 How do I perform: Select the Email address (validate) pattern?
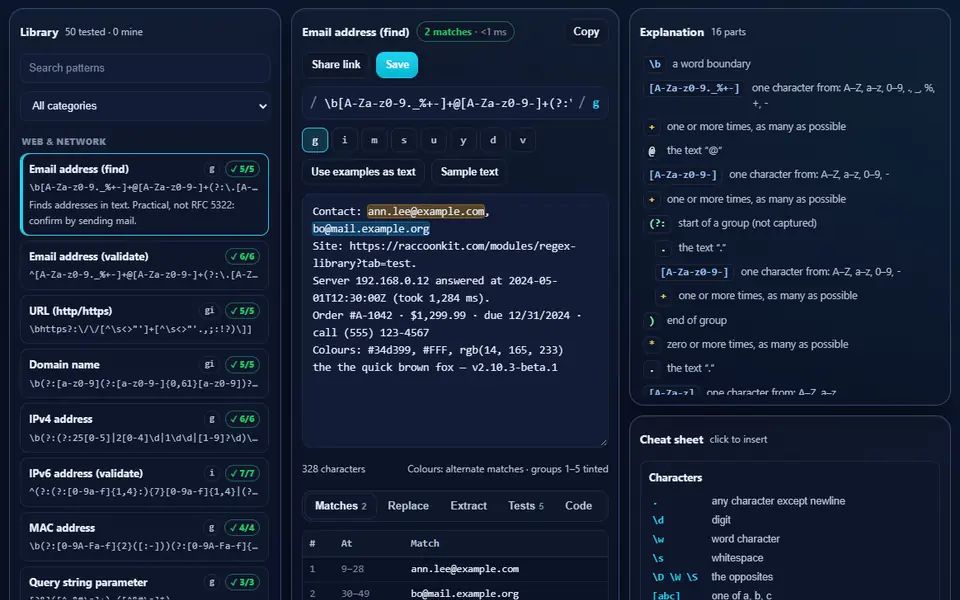[144, 265]
